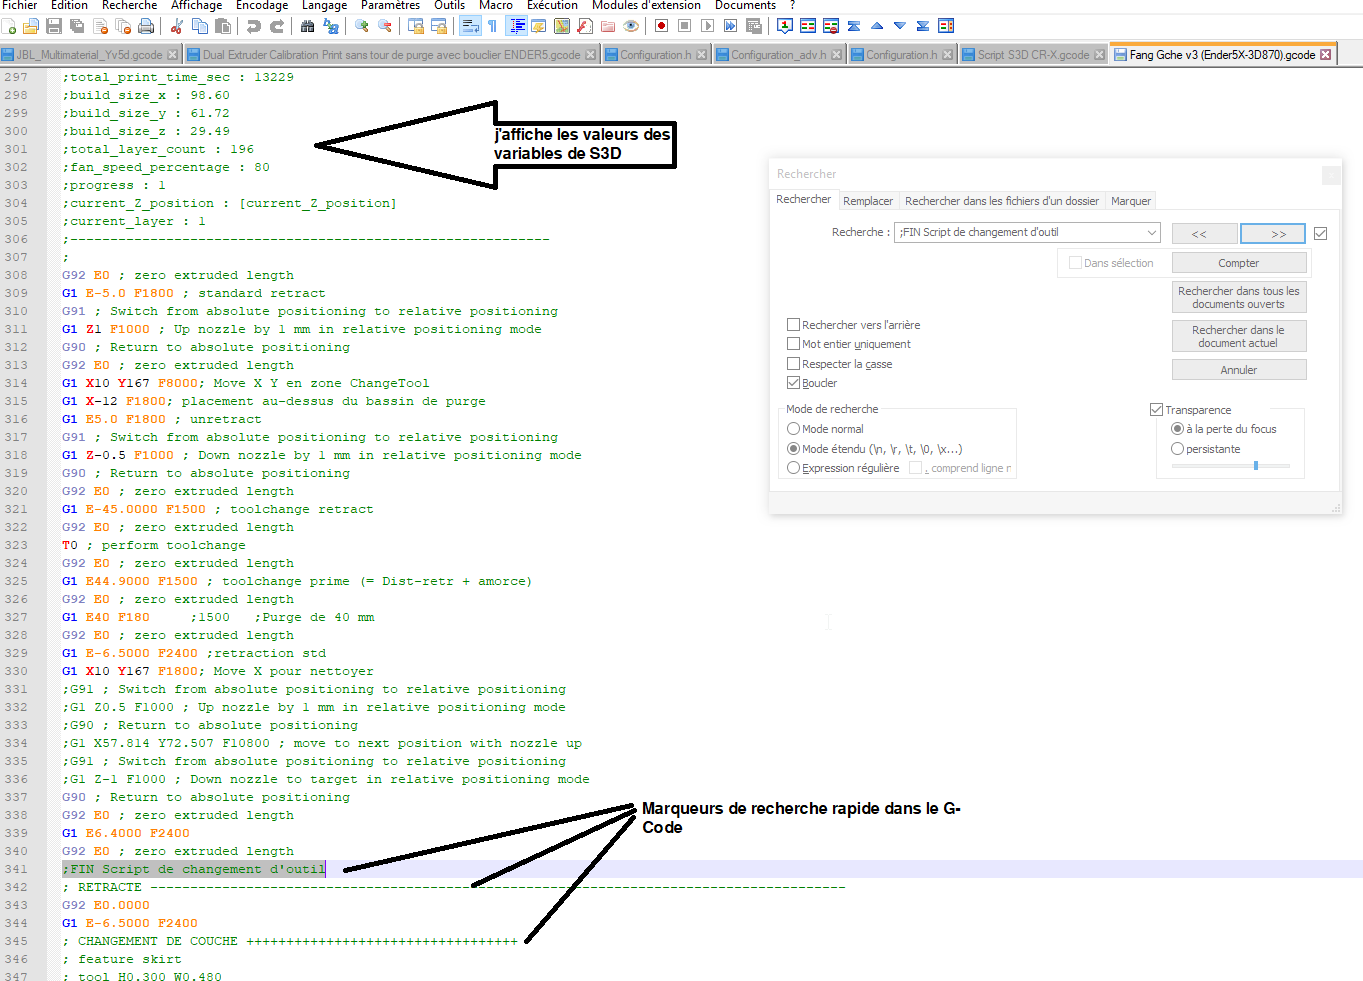Select 'Mode normal' search mode
Screen dimensions: 1363x981
[x=793, y=429]
